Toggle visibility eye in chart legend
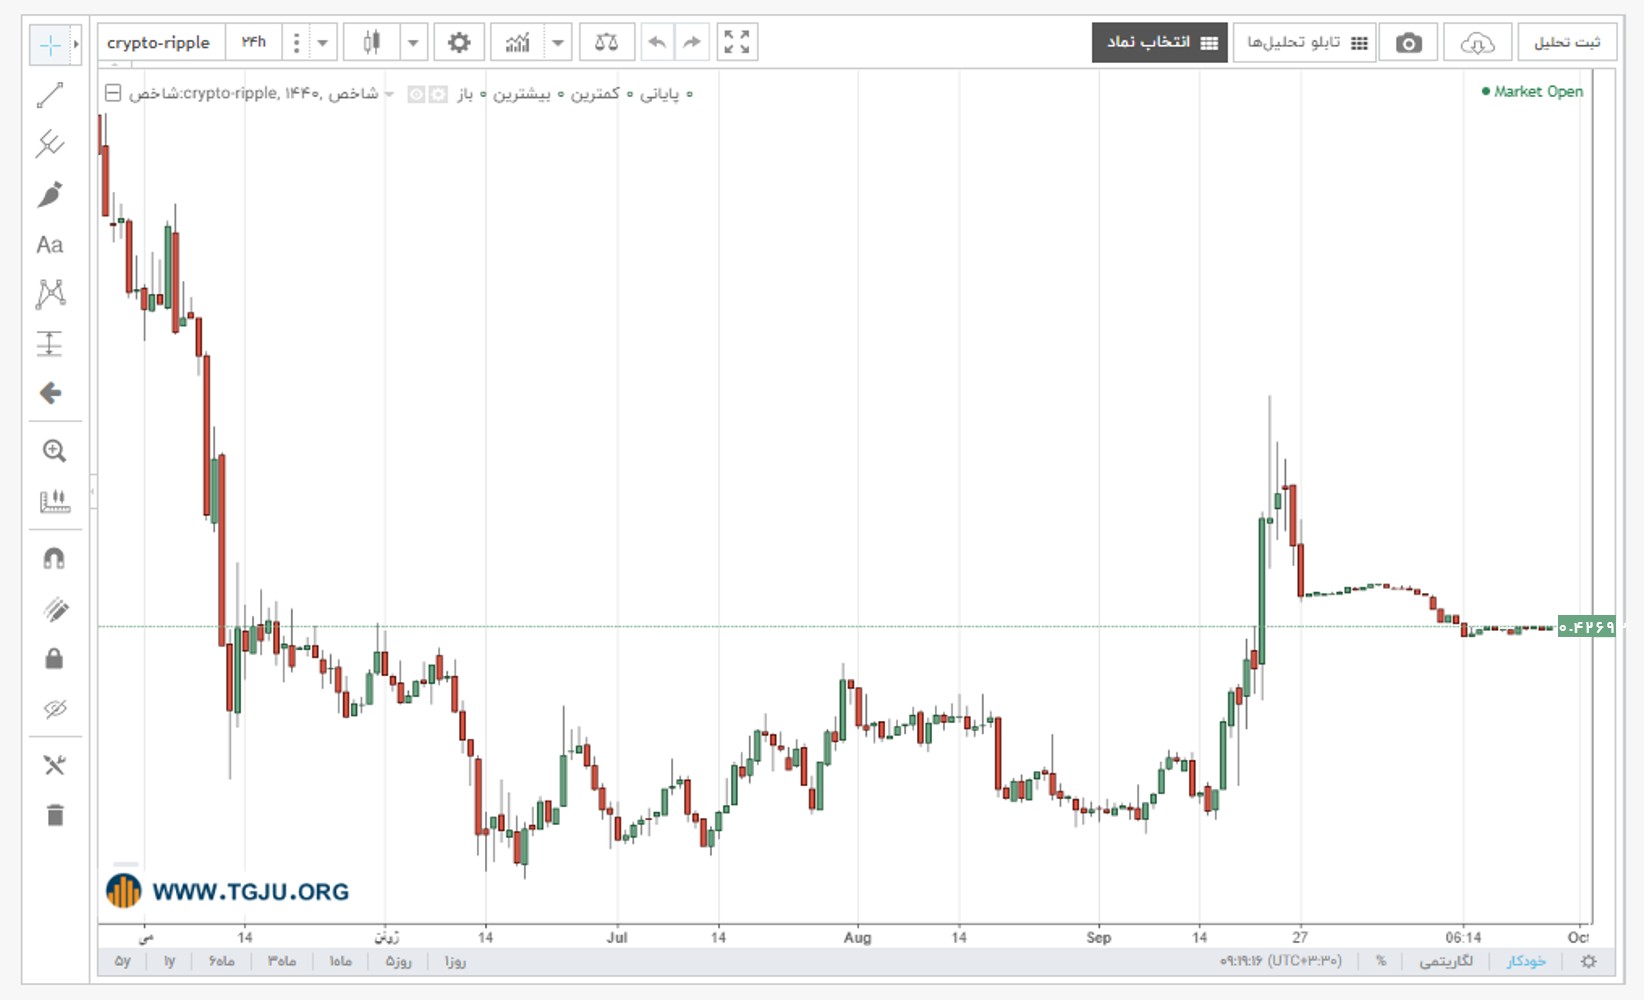The width and height of the screenshot is (1644, 1000). pos(416,94)
